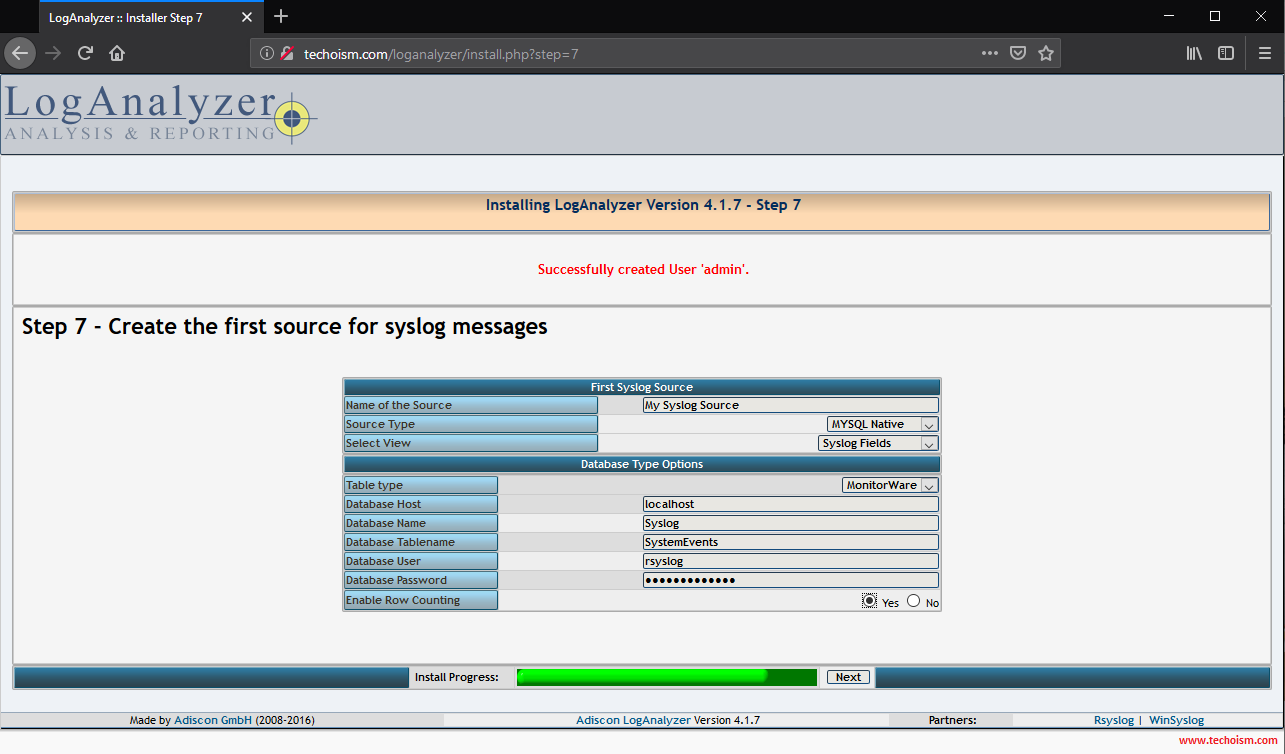This screenshot has height=754, width=1285.
Task: Click the Step 7 page heading
Action: coord(285,327)
